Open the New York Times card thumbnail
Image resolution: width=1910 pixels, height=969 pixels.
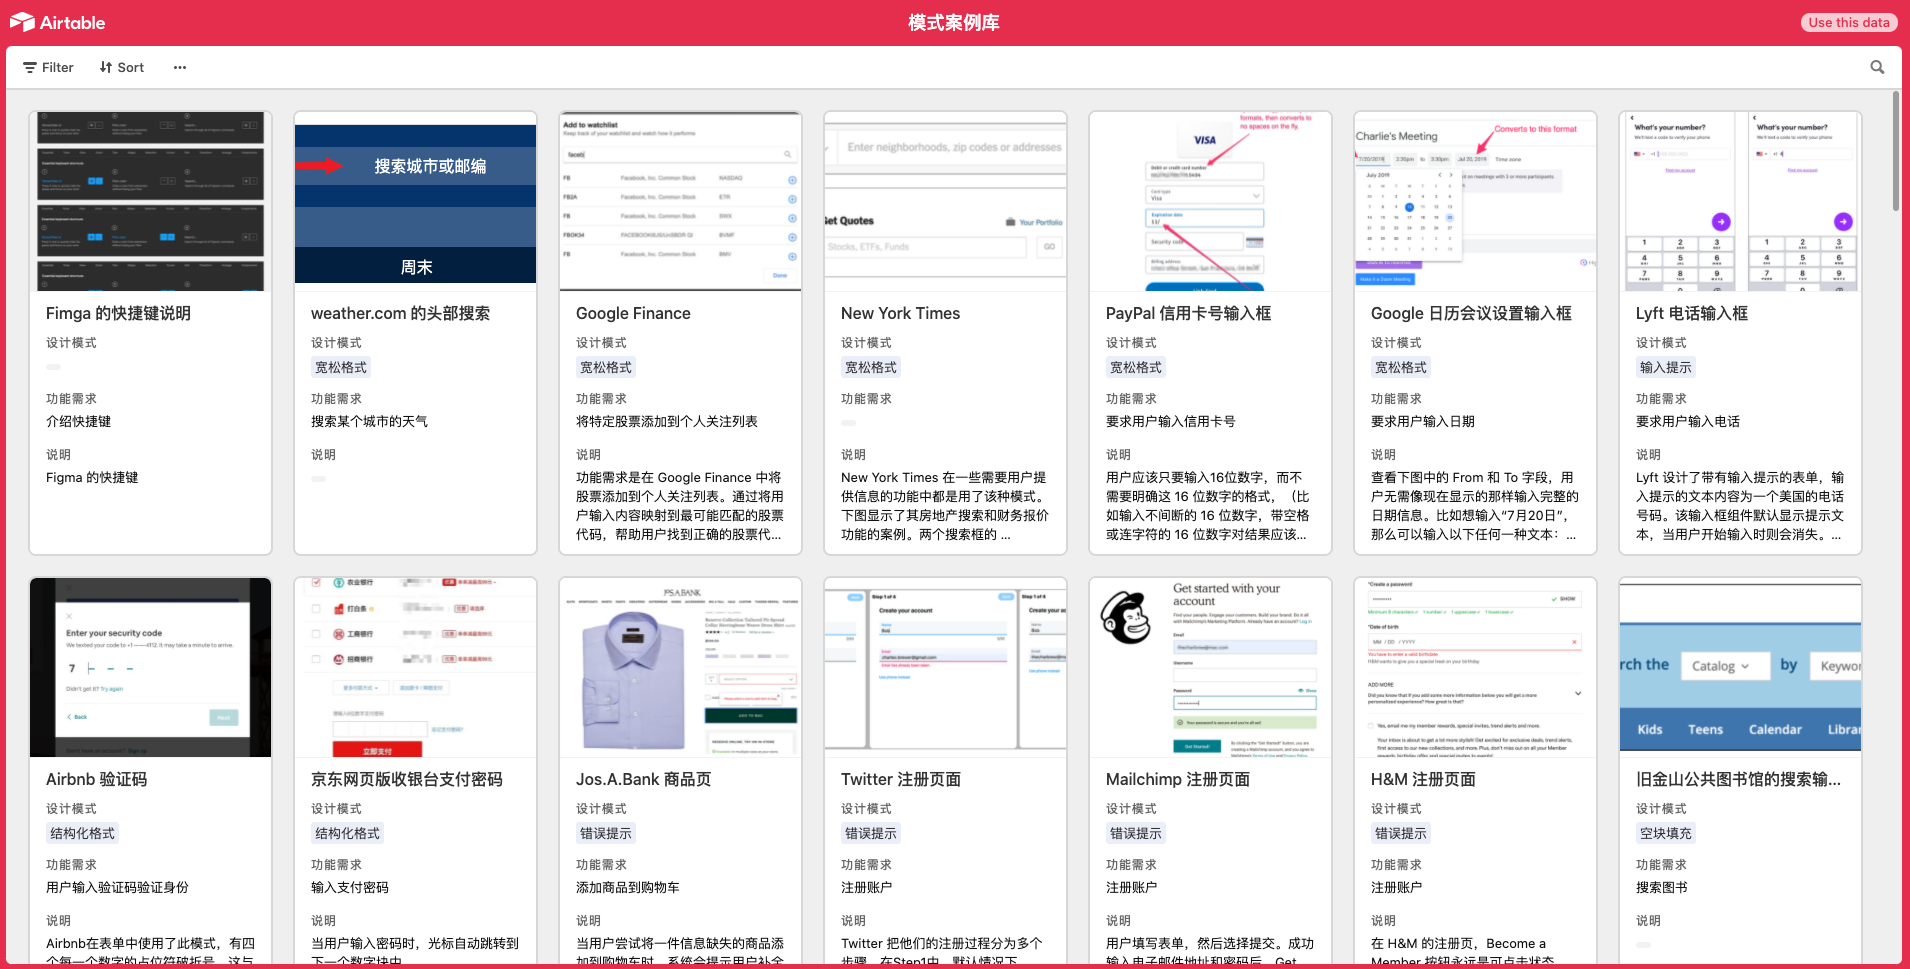click(x=945, y=201)
